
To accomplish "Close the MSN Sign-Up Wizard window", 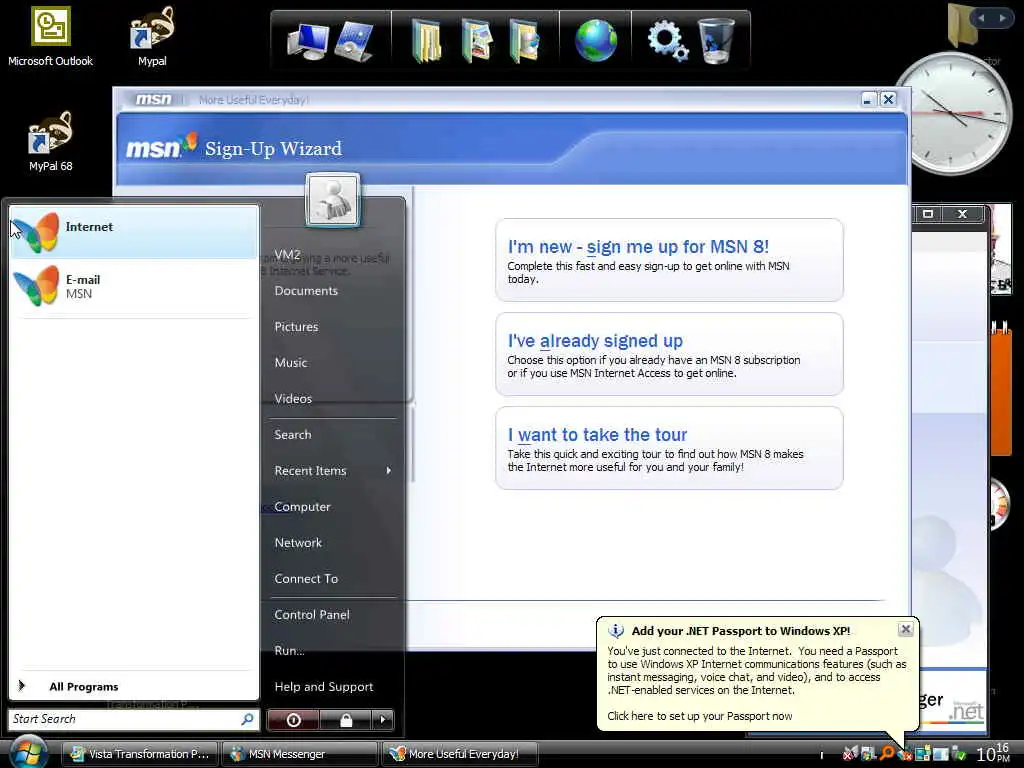I will coord(888,99).
